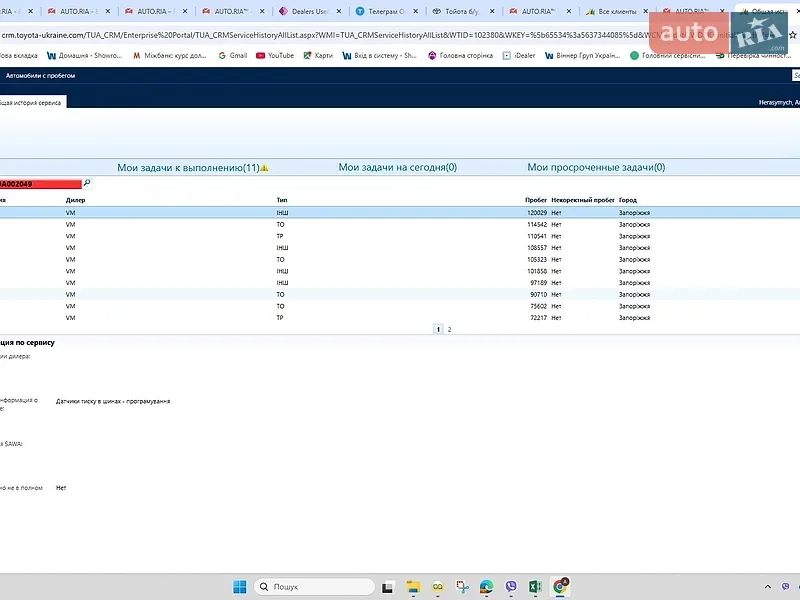Click the Chrome icon in the taskbar

560,587
